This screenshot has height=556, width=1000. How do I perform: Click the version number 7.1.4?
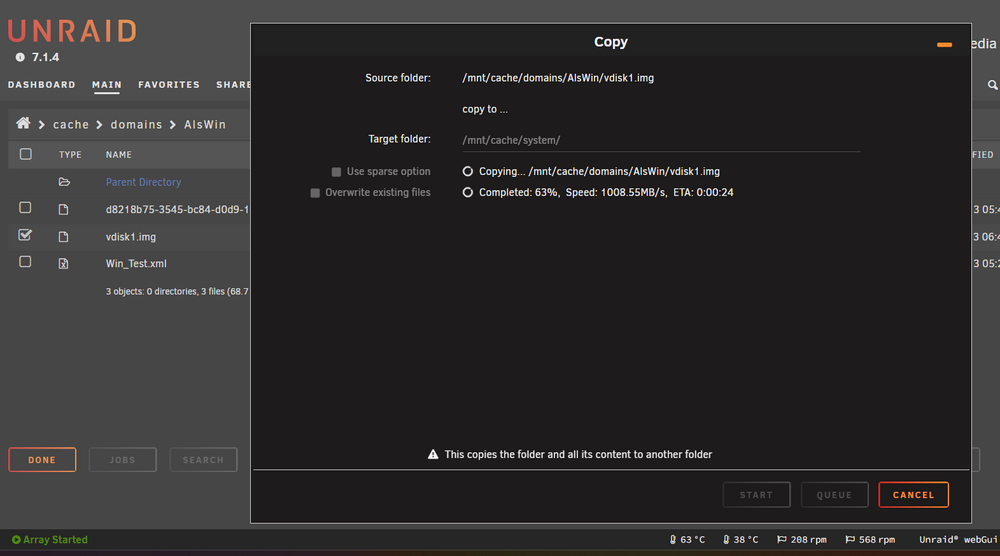click(45, 57)
